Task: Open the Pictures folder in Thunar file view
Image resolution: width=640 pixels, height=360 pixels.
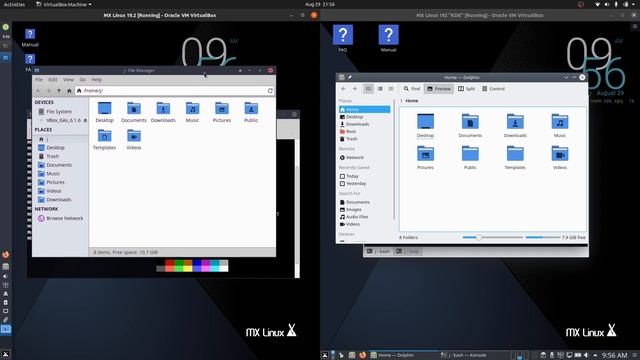Action: 222,112
